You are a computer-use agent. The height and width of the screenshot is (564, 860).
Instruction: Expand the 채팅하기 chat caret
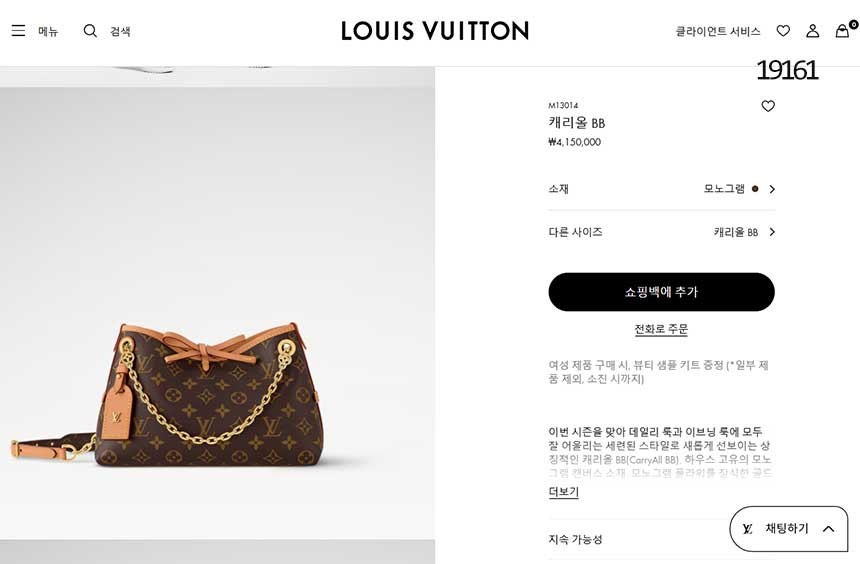(828, 529)
